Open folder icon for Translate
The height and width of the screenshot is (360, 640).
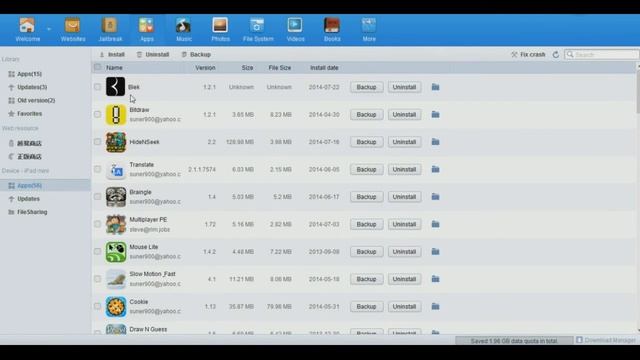436,169
